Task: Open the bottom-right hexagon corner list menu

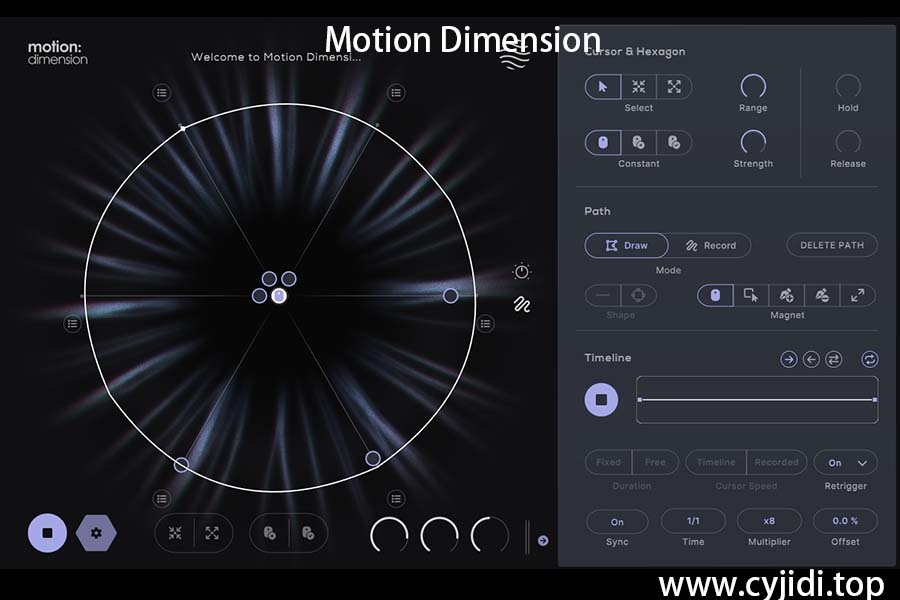Action: 396,498
